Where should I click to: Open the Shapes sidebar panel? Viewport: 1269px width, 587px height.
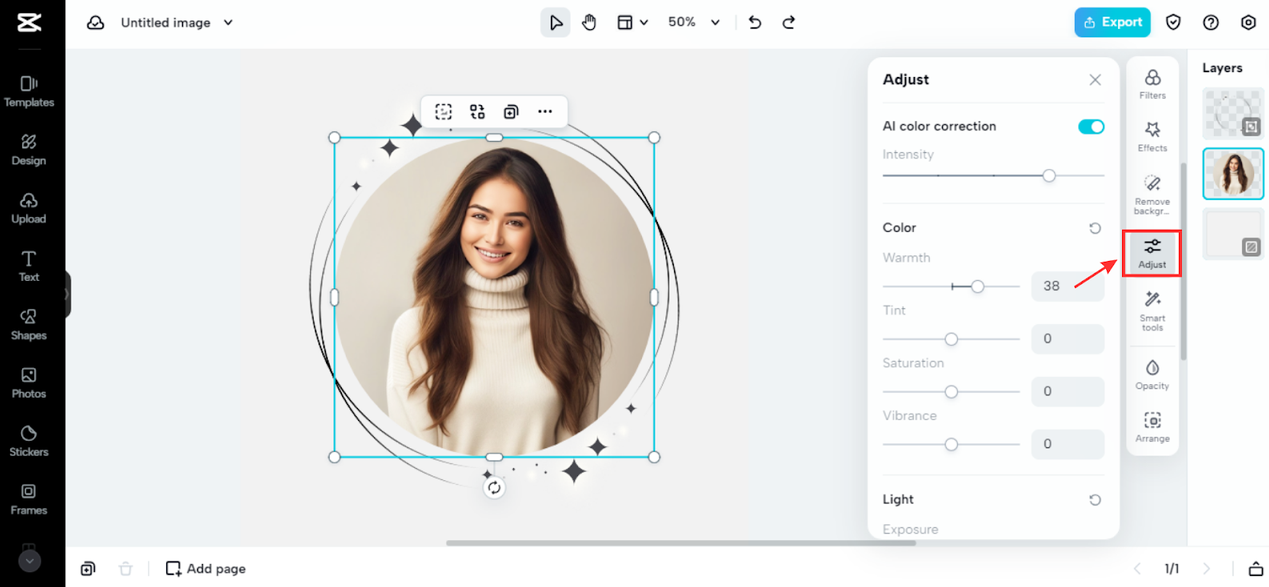(29, 324)
